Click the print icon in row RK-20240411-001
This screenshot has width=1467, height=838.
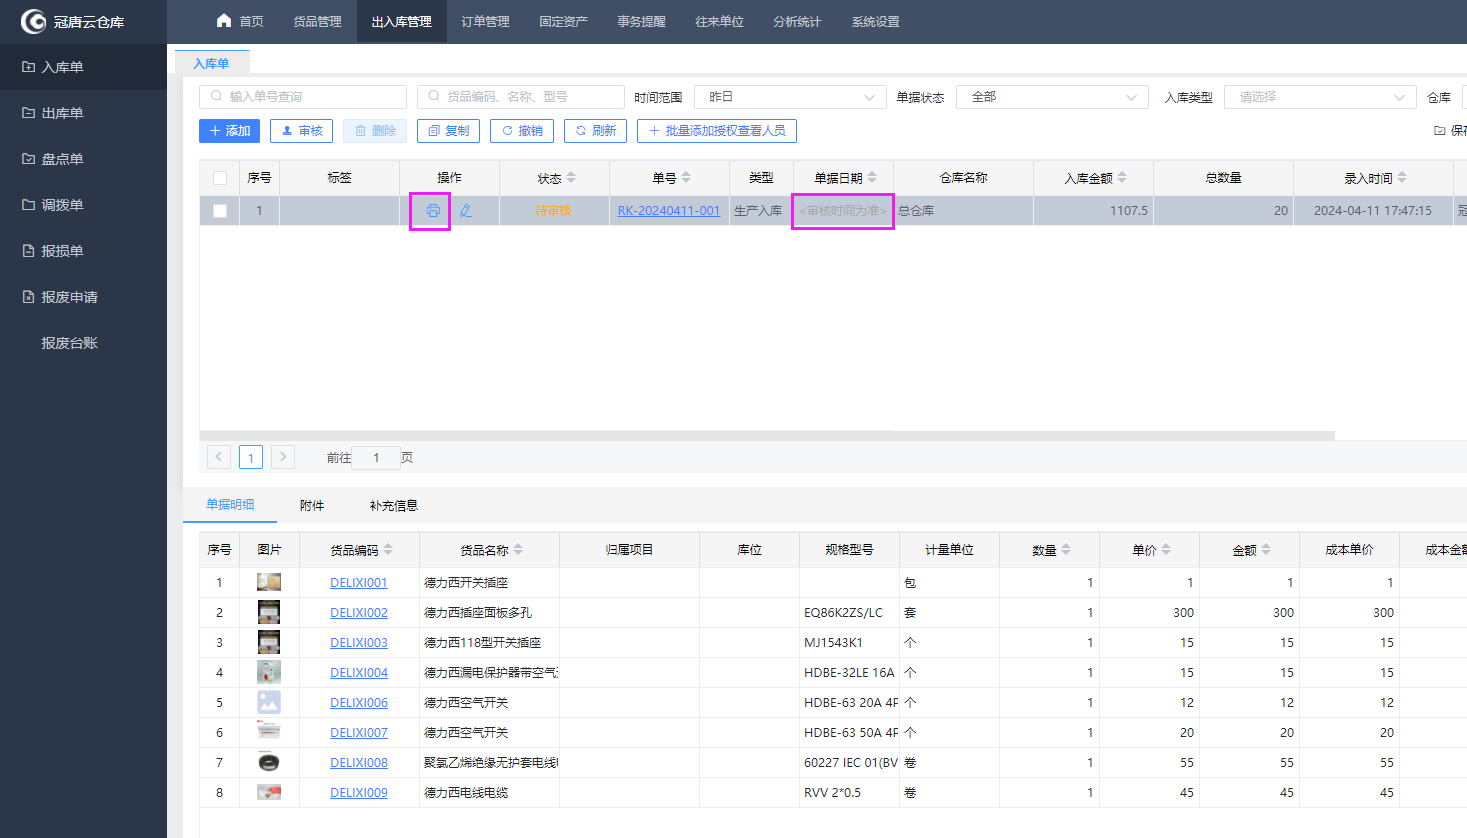[432, 211]
